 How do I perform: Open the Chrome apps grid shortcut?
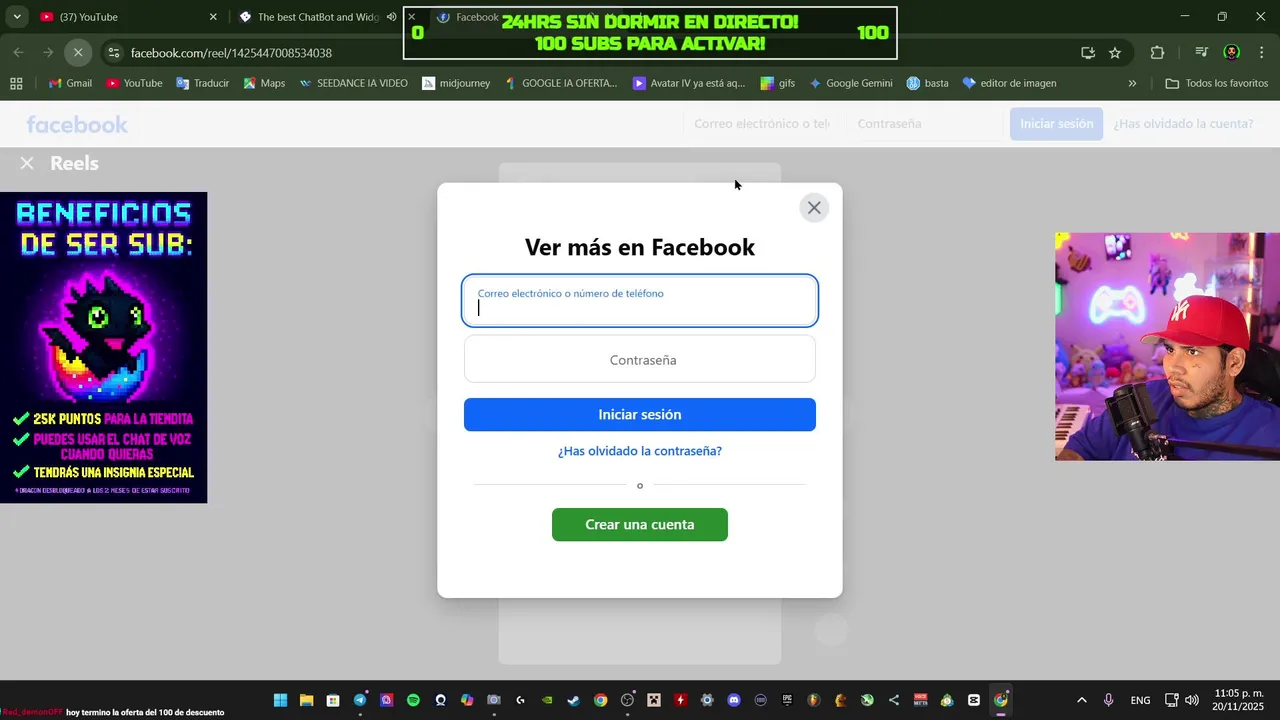(x=16, y=83)
